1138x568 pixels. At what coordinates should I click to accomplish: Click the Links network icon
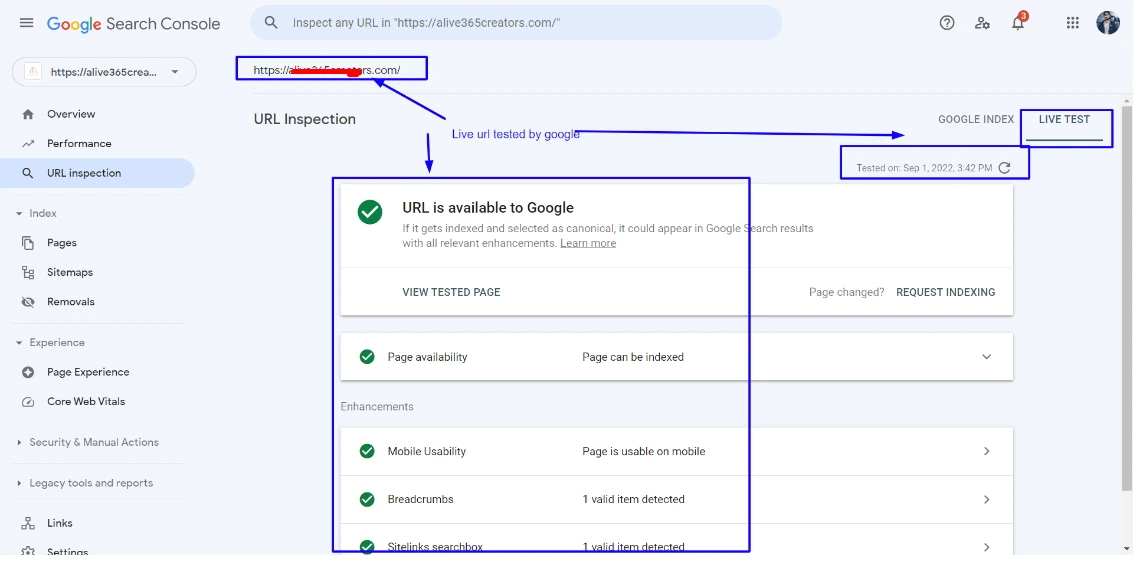coord(28,523)
